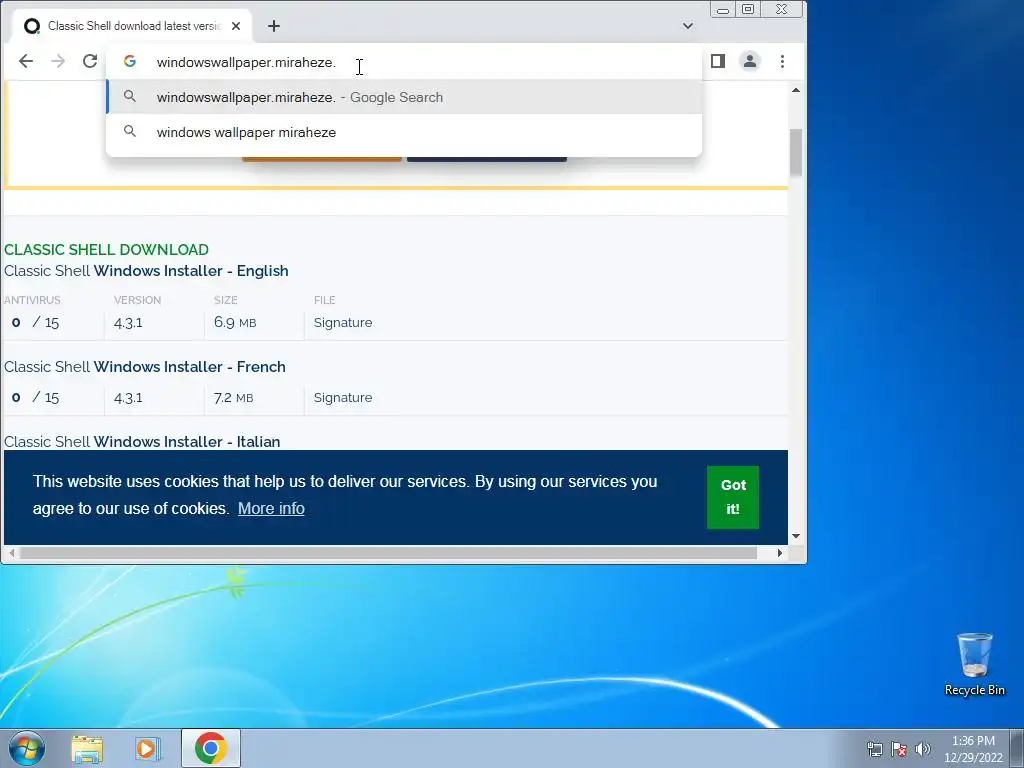
Task: Accept cookies with Got it! button
Action: (x=733, y=497)
